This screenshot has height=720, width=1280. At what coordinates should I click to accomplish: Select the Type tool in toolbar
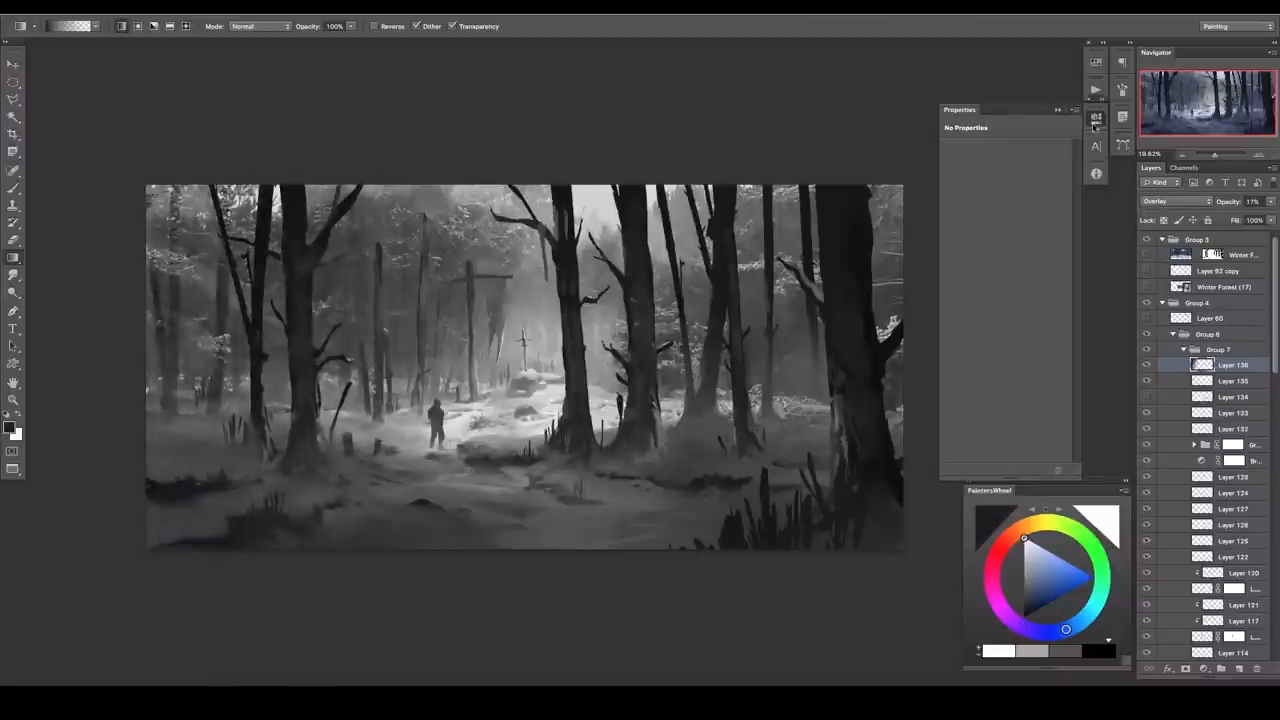pos(13,329)
